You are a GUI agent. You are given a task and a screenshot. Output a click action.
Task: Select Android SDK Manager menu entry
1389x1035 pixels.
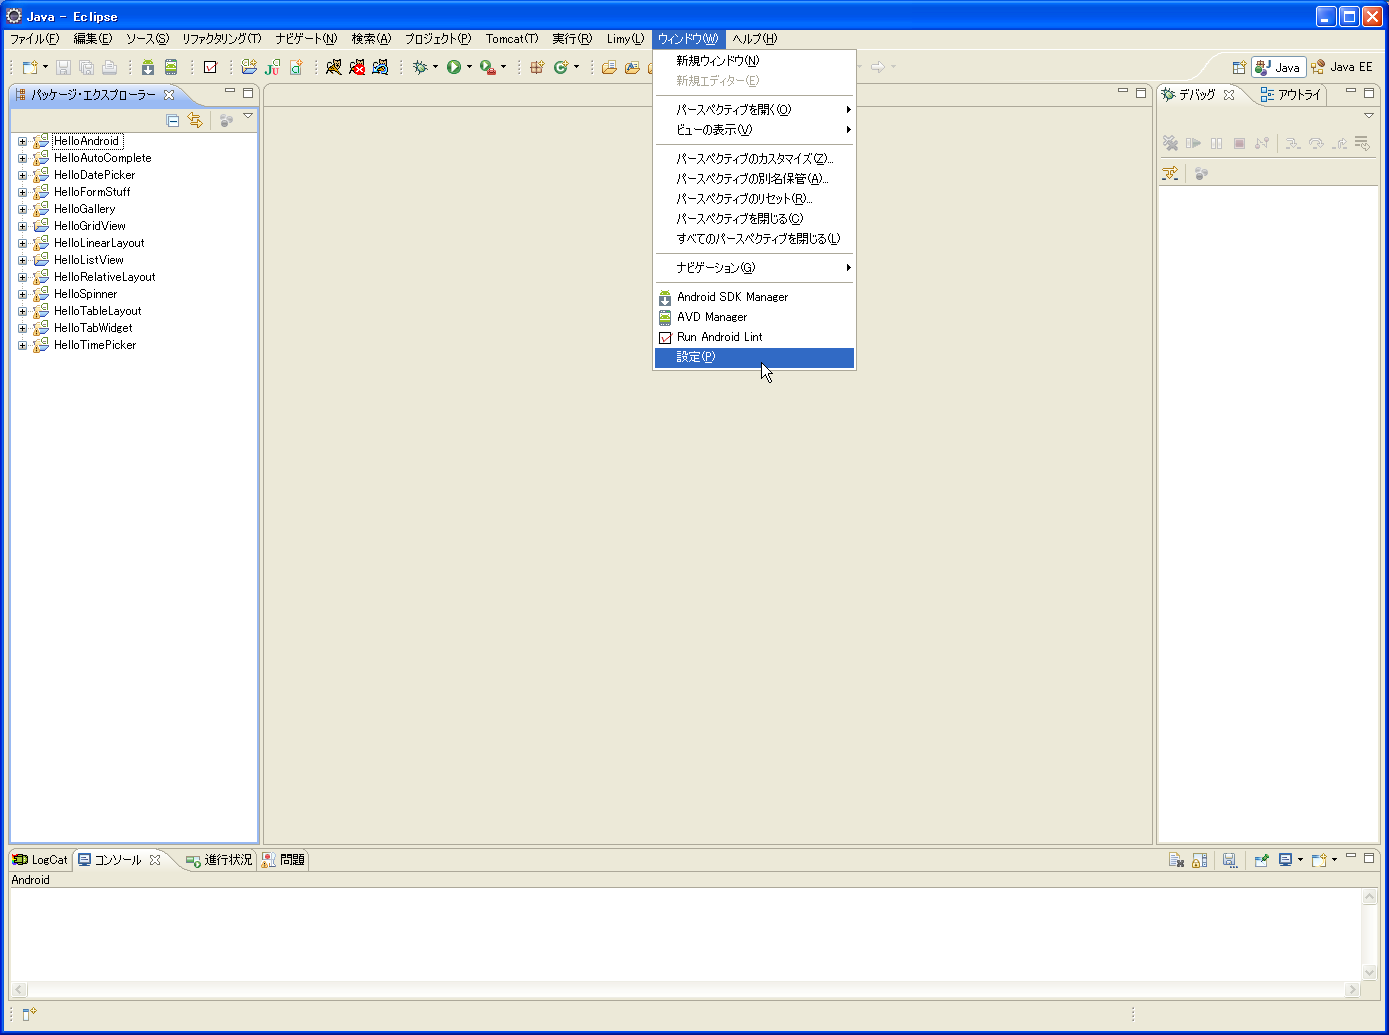pyautogui.click(x=754, y=297)
